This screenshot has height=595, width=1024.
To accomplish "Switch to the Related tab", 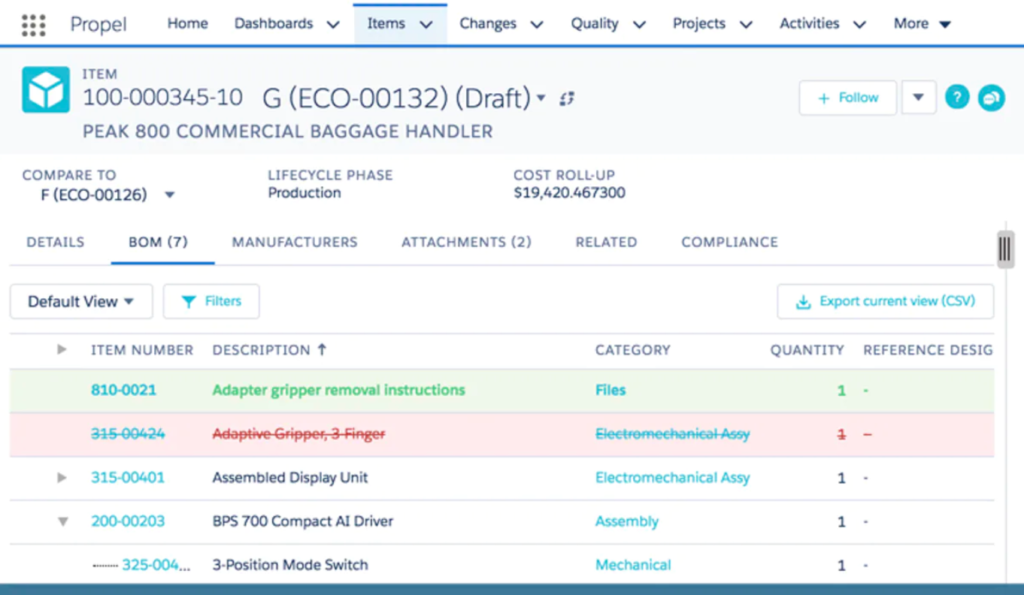I will click(x=606, y=242).
